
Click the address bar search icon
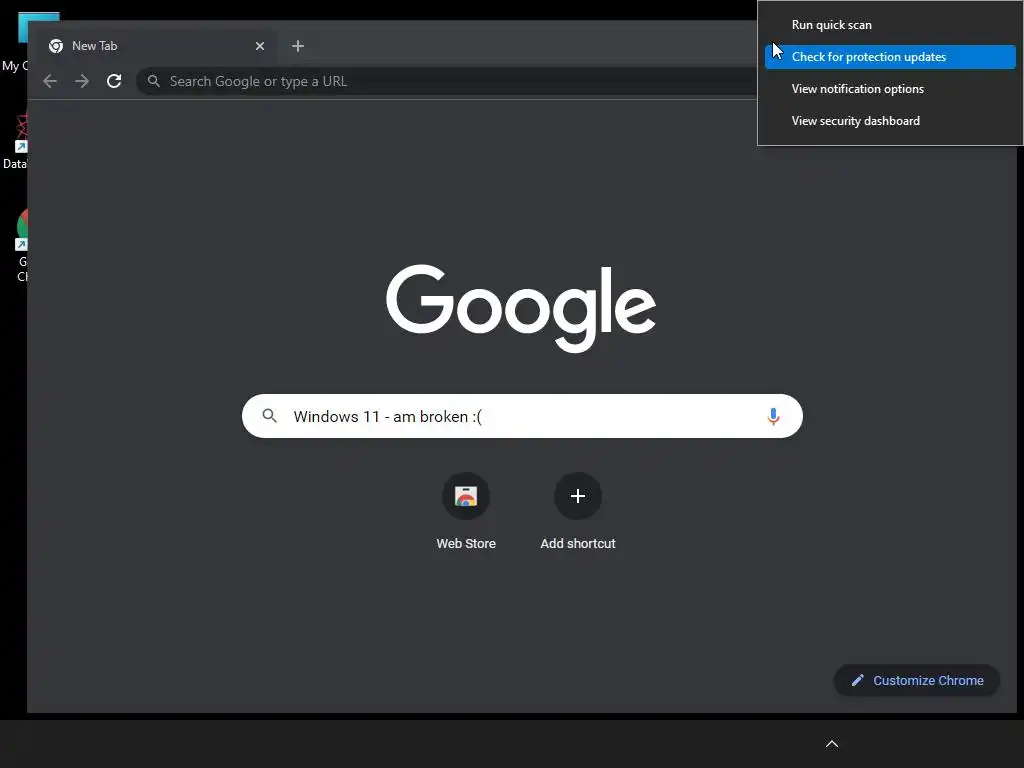tap(153, 82)
